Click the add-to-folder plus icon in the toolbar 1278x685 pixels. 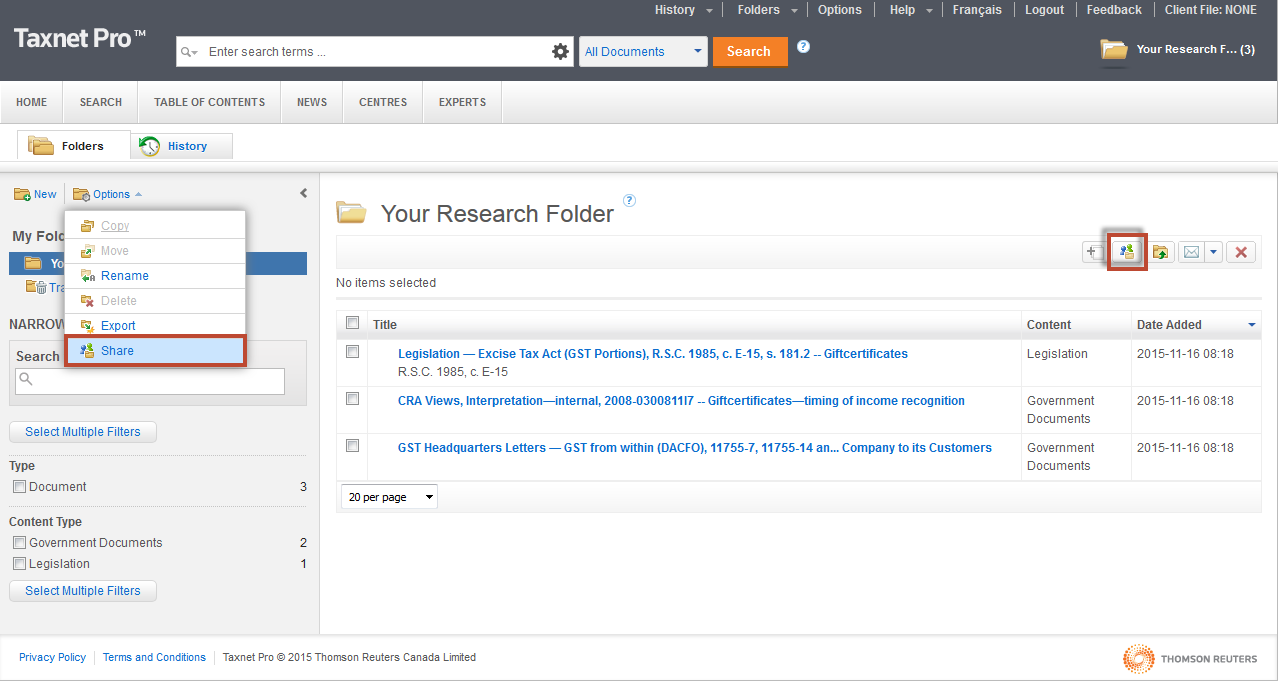[1094, 252]
